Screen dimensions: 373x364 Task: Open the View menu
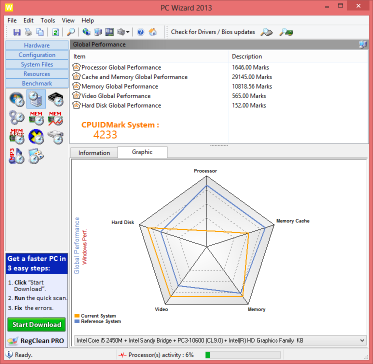click(68, 20)
